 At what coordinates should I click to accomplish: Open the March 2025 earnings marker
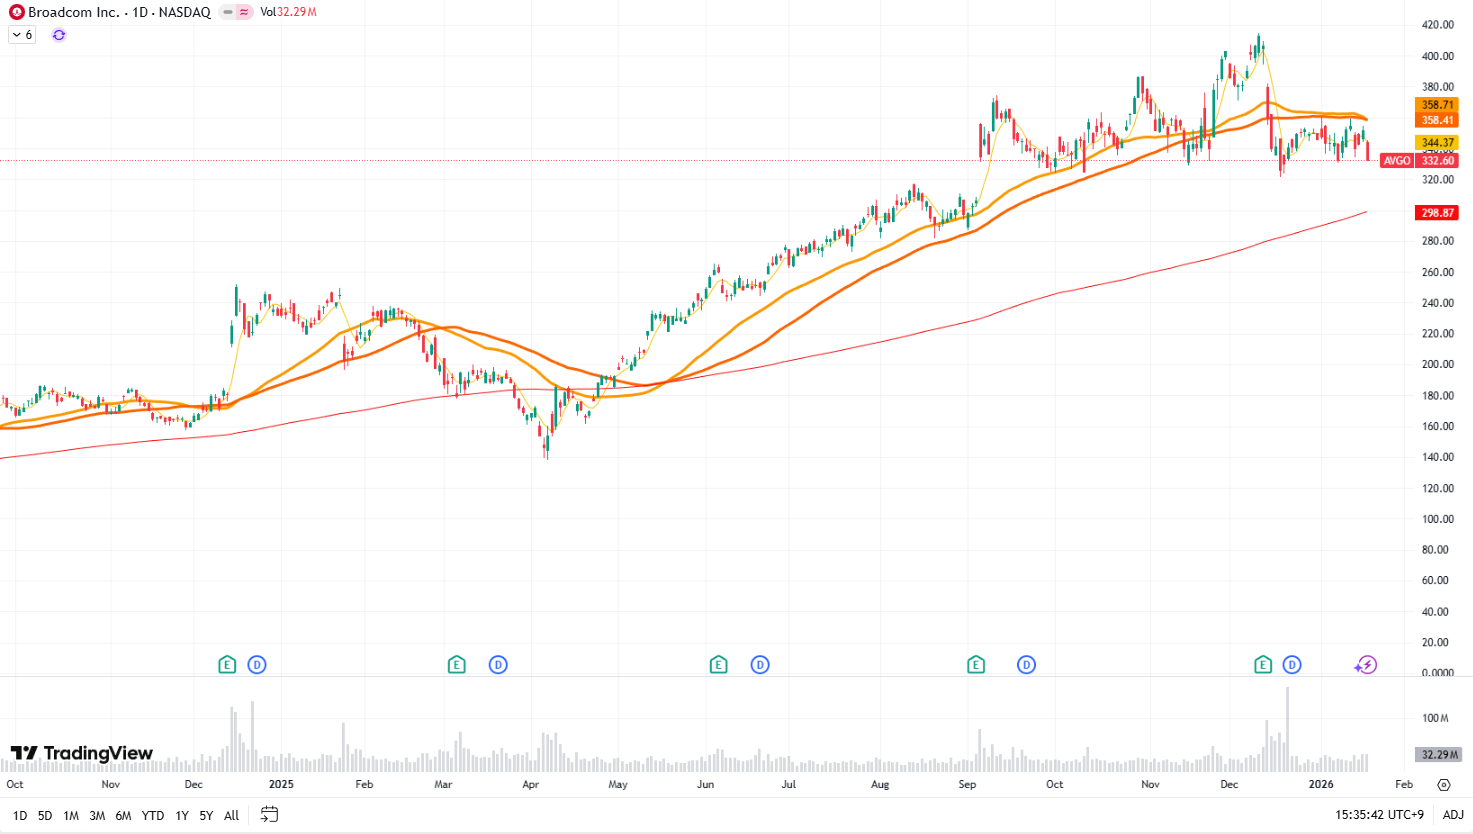pyautogui.click(x=457, y=664)
